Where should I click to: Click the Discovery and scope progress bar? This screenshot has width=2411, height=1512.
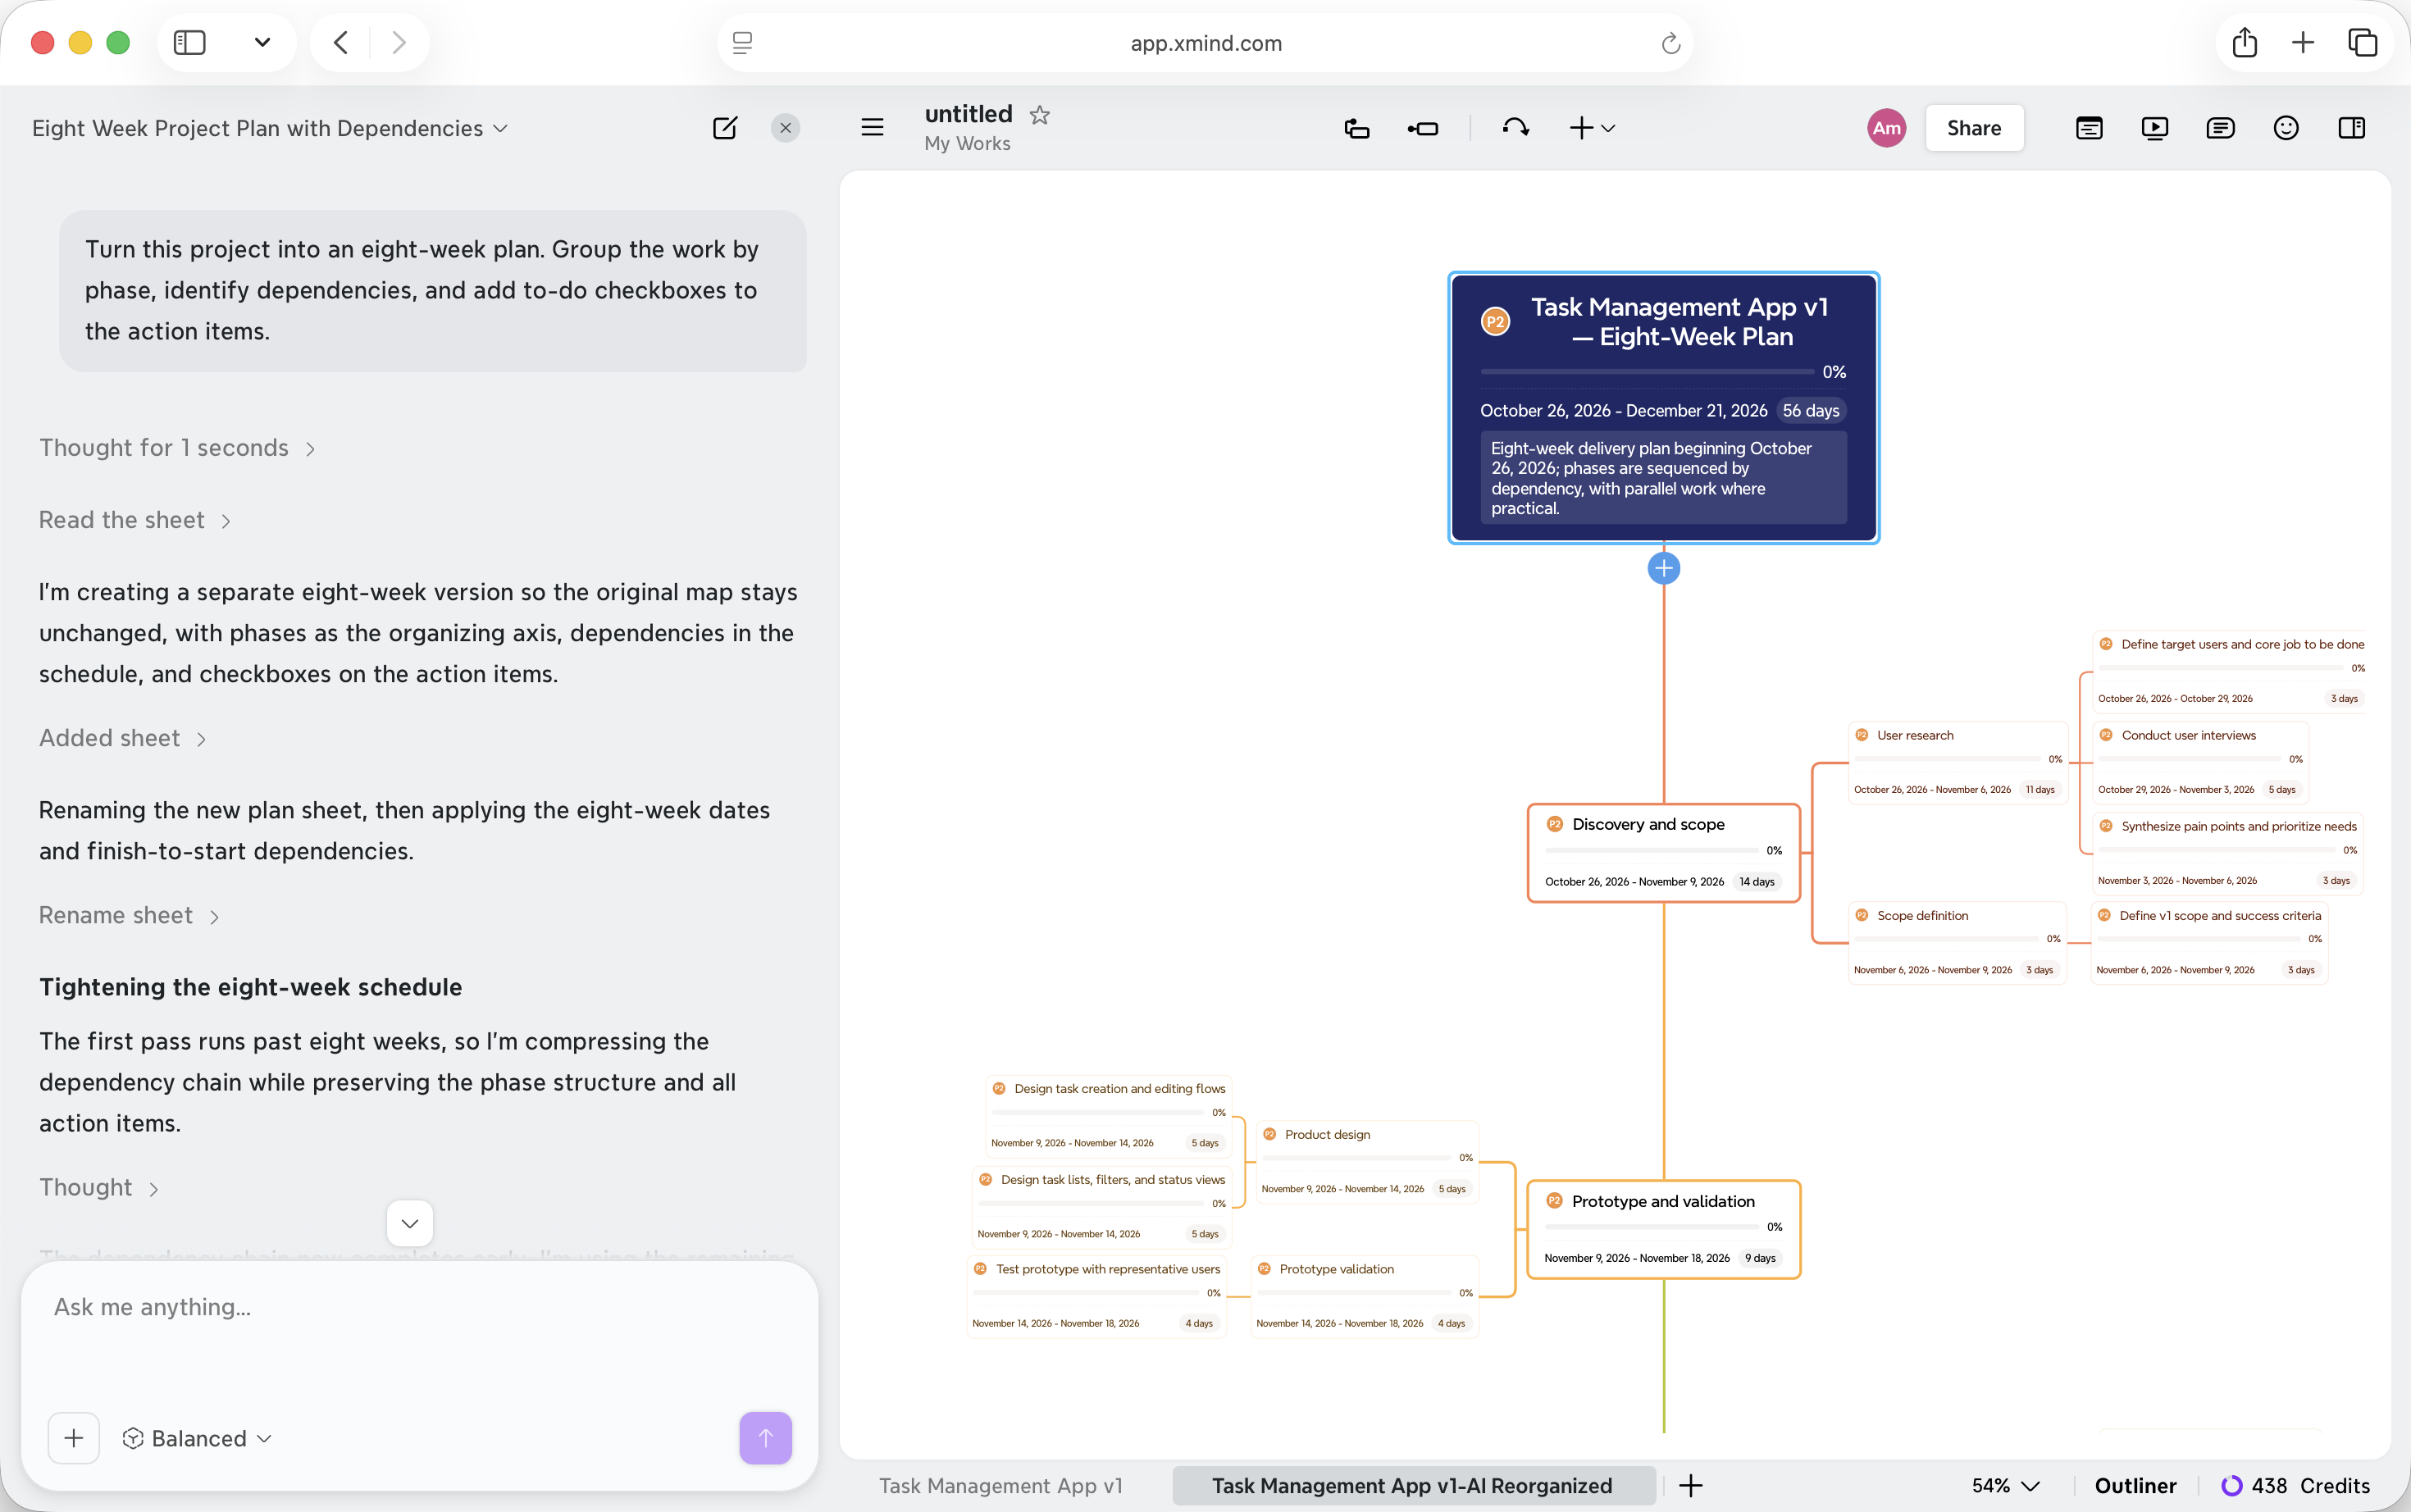pos(1652,851)
